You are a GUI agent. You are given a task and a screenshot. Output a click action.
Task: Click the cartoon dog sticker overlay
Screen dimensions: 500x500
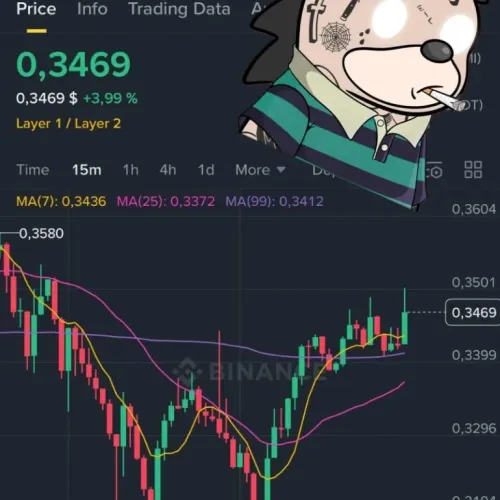pyautogui.click(x=363, y=100)
